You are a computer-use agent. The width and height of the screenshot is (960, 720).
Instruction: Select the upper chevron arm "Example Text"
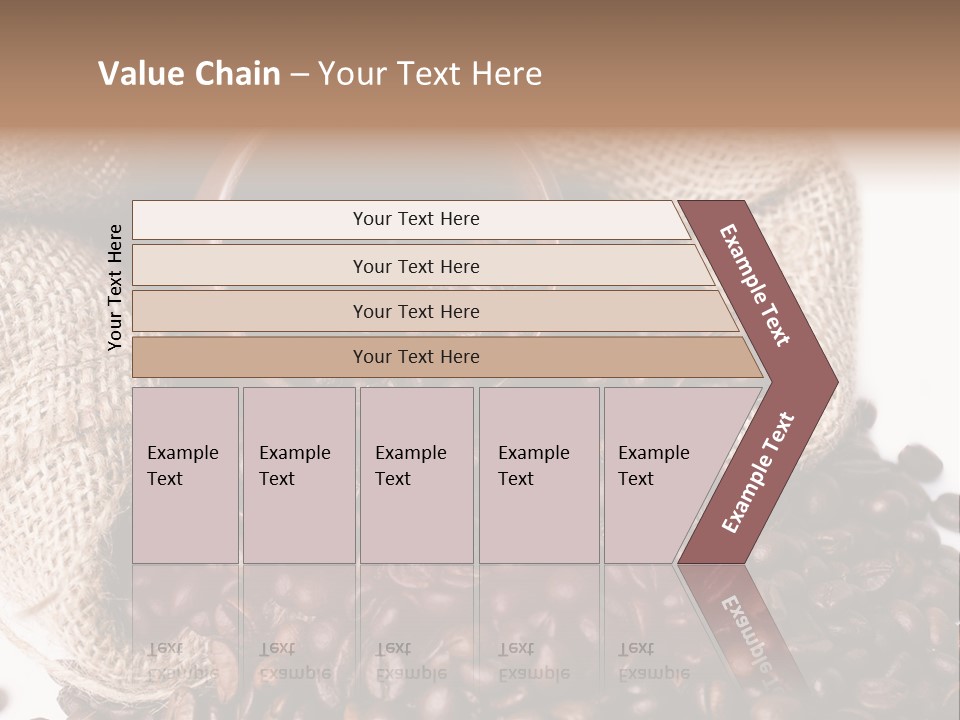tap(756, 283)
